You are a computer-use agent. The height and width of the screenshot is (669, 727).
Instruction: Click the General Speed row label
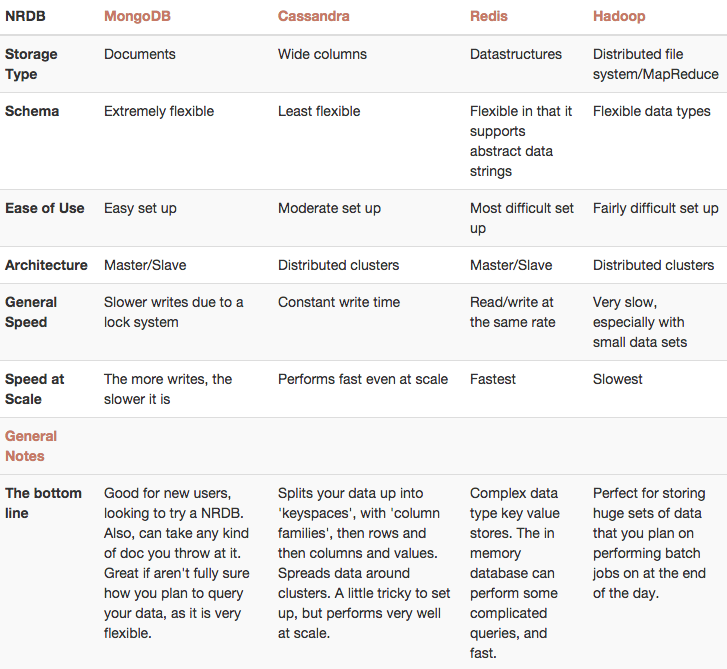click(31, 312)
